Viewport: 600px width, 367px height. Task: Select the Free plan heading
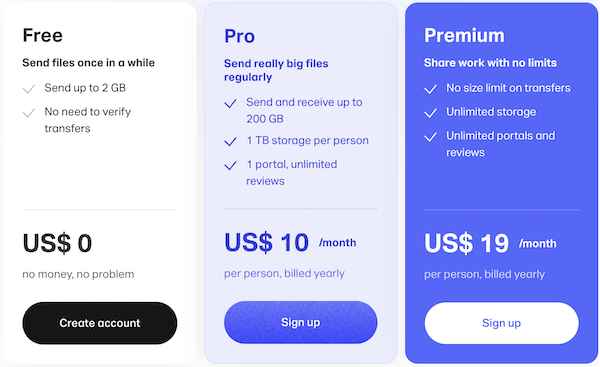point(42,35)
